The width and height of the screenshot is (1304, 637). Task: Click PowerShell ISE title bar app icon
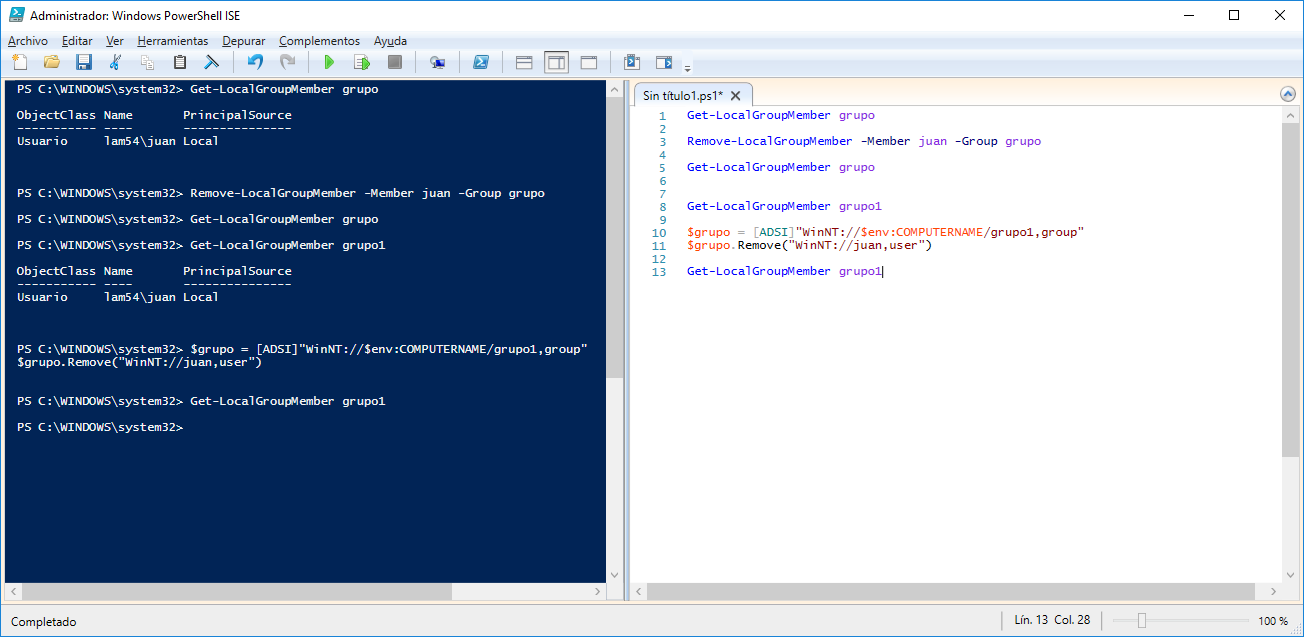(x=15, y=15)
